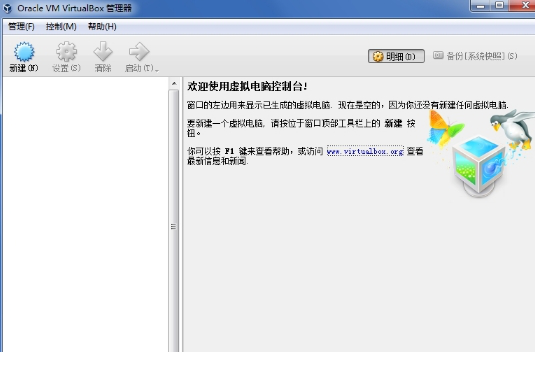This screenshot has height=366, width=535.
Task: Open the 控制(M) menu
Action: pos(61,27)
